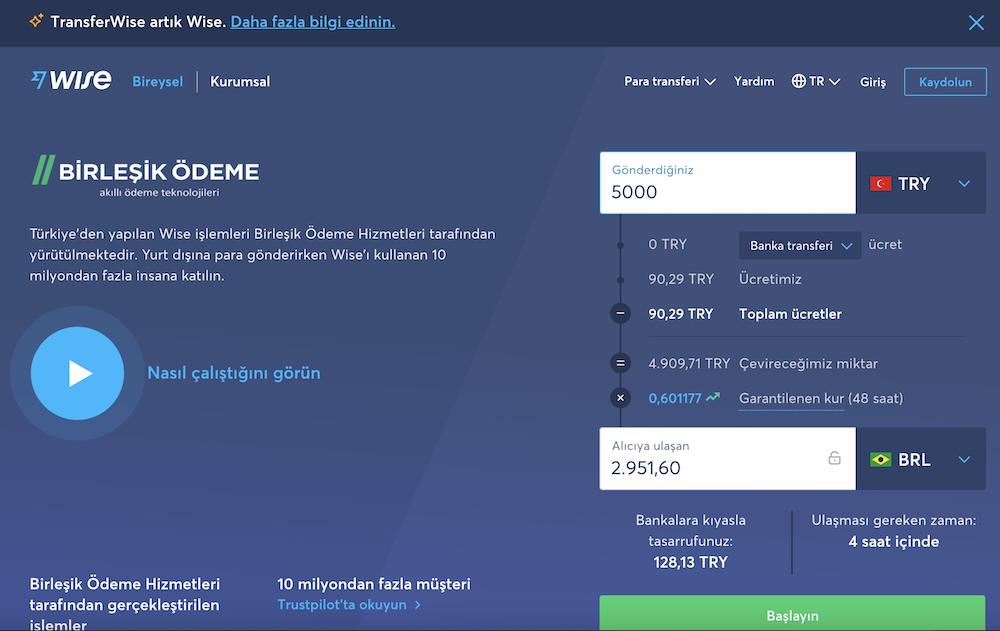The image size is (1000, 631).
Task: Click the lock icon in recipient field
Action: coord(834,457)
